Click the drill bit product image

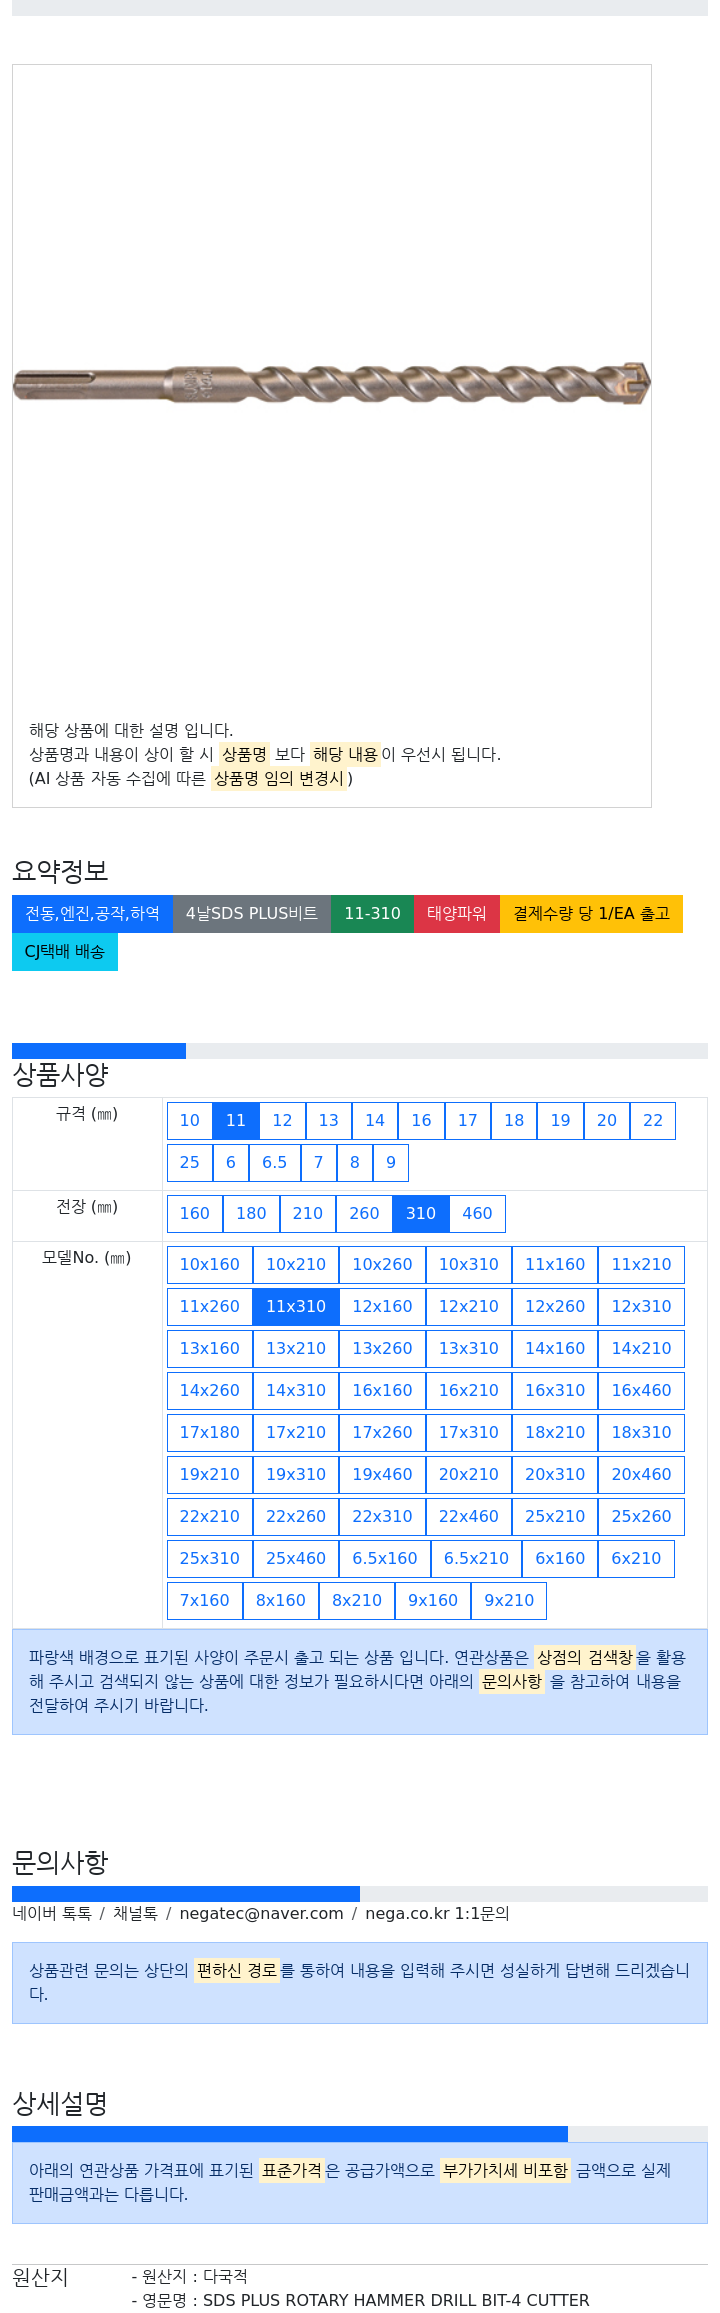point(331,384)
